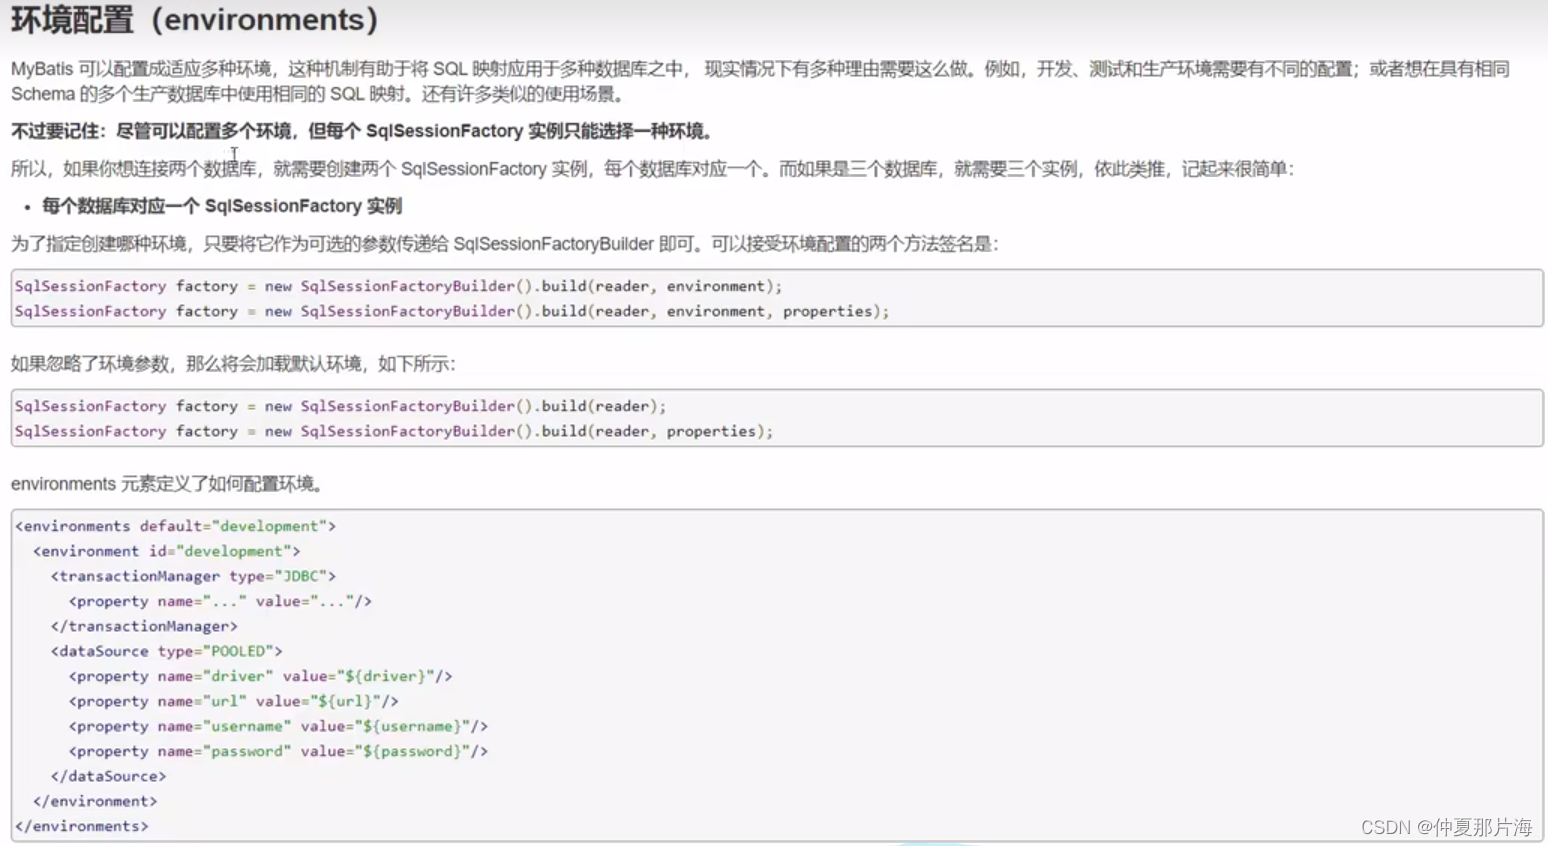This screenshot has width=1548, height=846.
Task: Click code line ending build(reader);
Action: (x=340, y=406)
